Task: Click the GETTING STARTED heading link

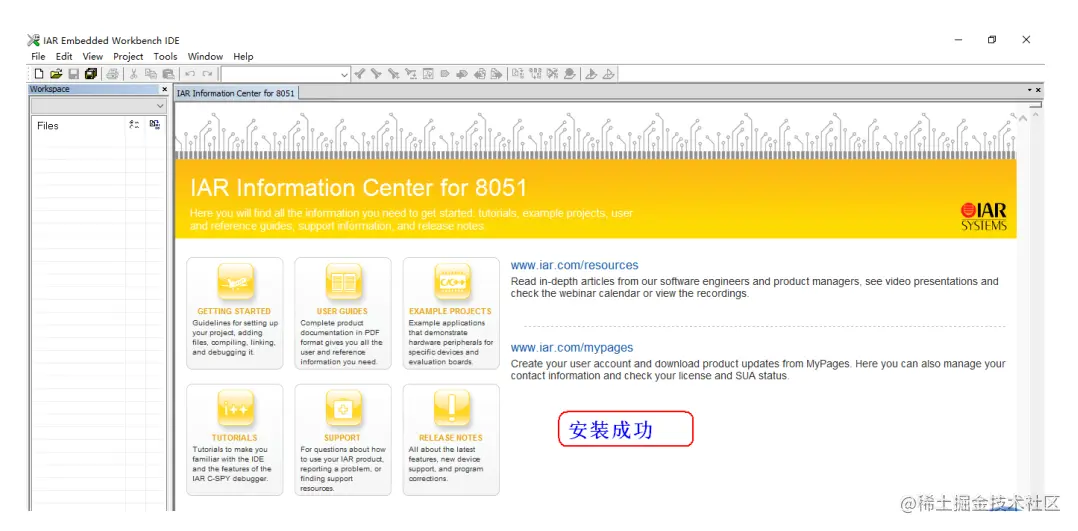Action: pos(234,311)
